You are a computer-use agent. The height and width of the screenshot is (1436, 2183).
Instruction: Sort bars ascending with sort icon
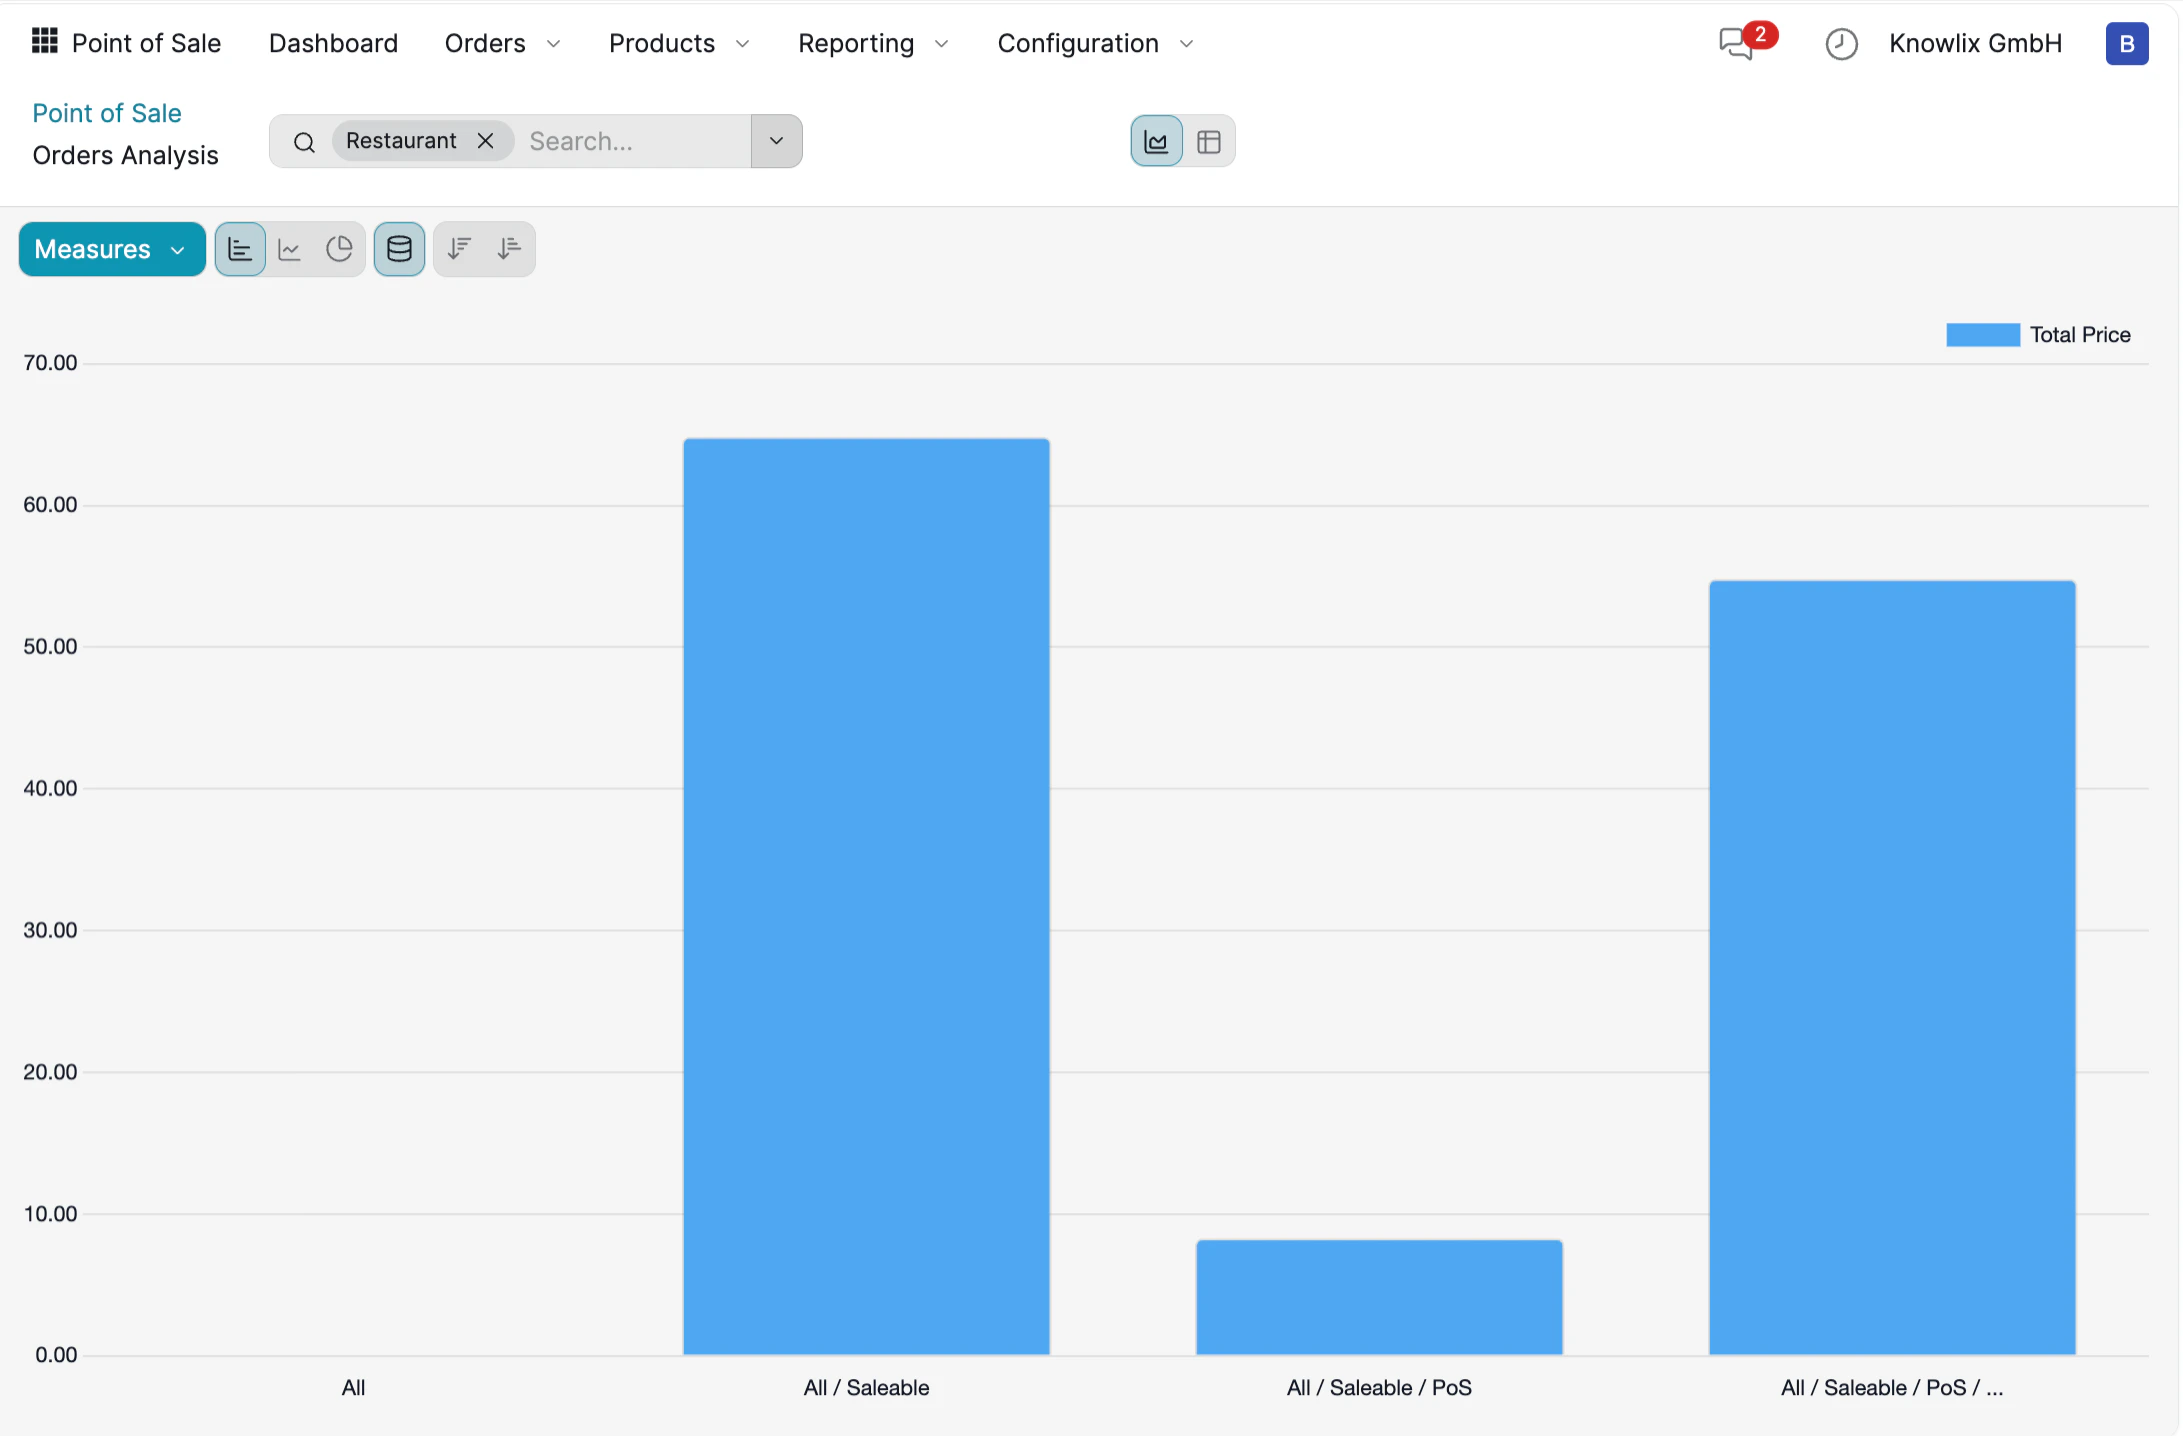[x=509, y=248]
